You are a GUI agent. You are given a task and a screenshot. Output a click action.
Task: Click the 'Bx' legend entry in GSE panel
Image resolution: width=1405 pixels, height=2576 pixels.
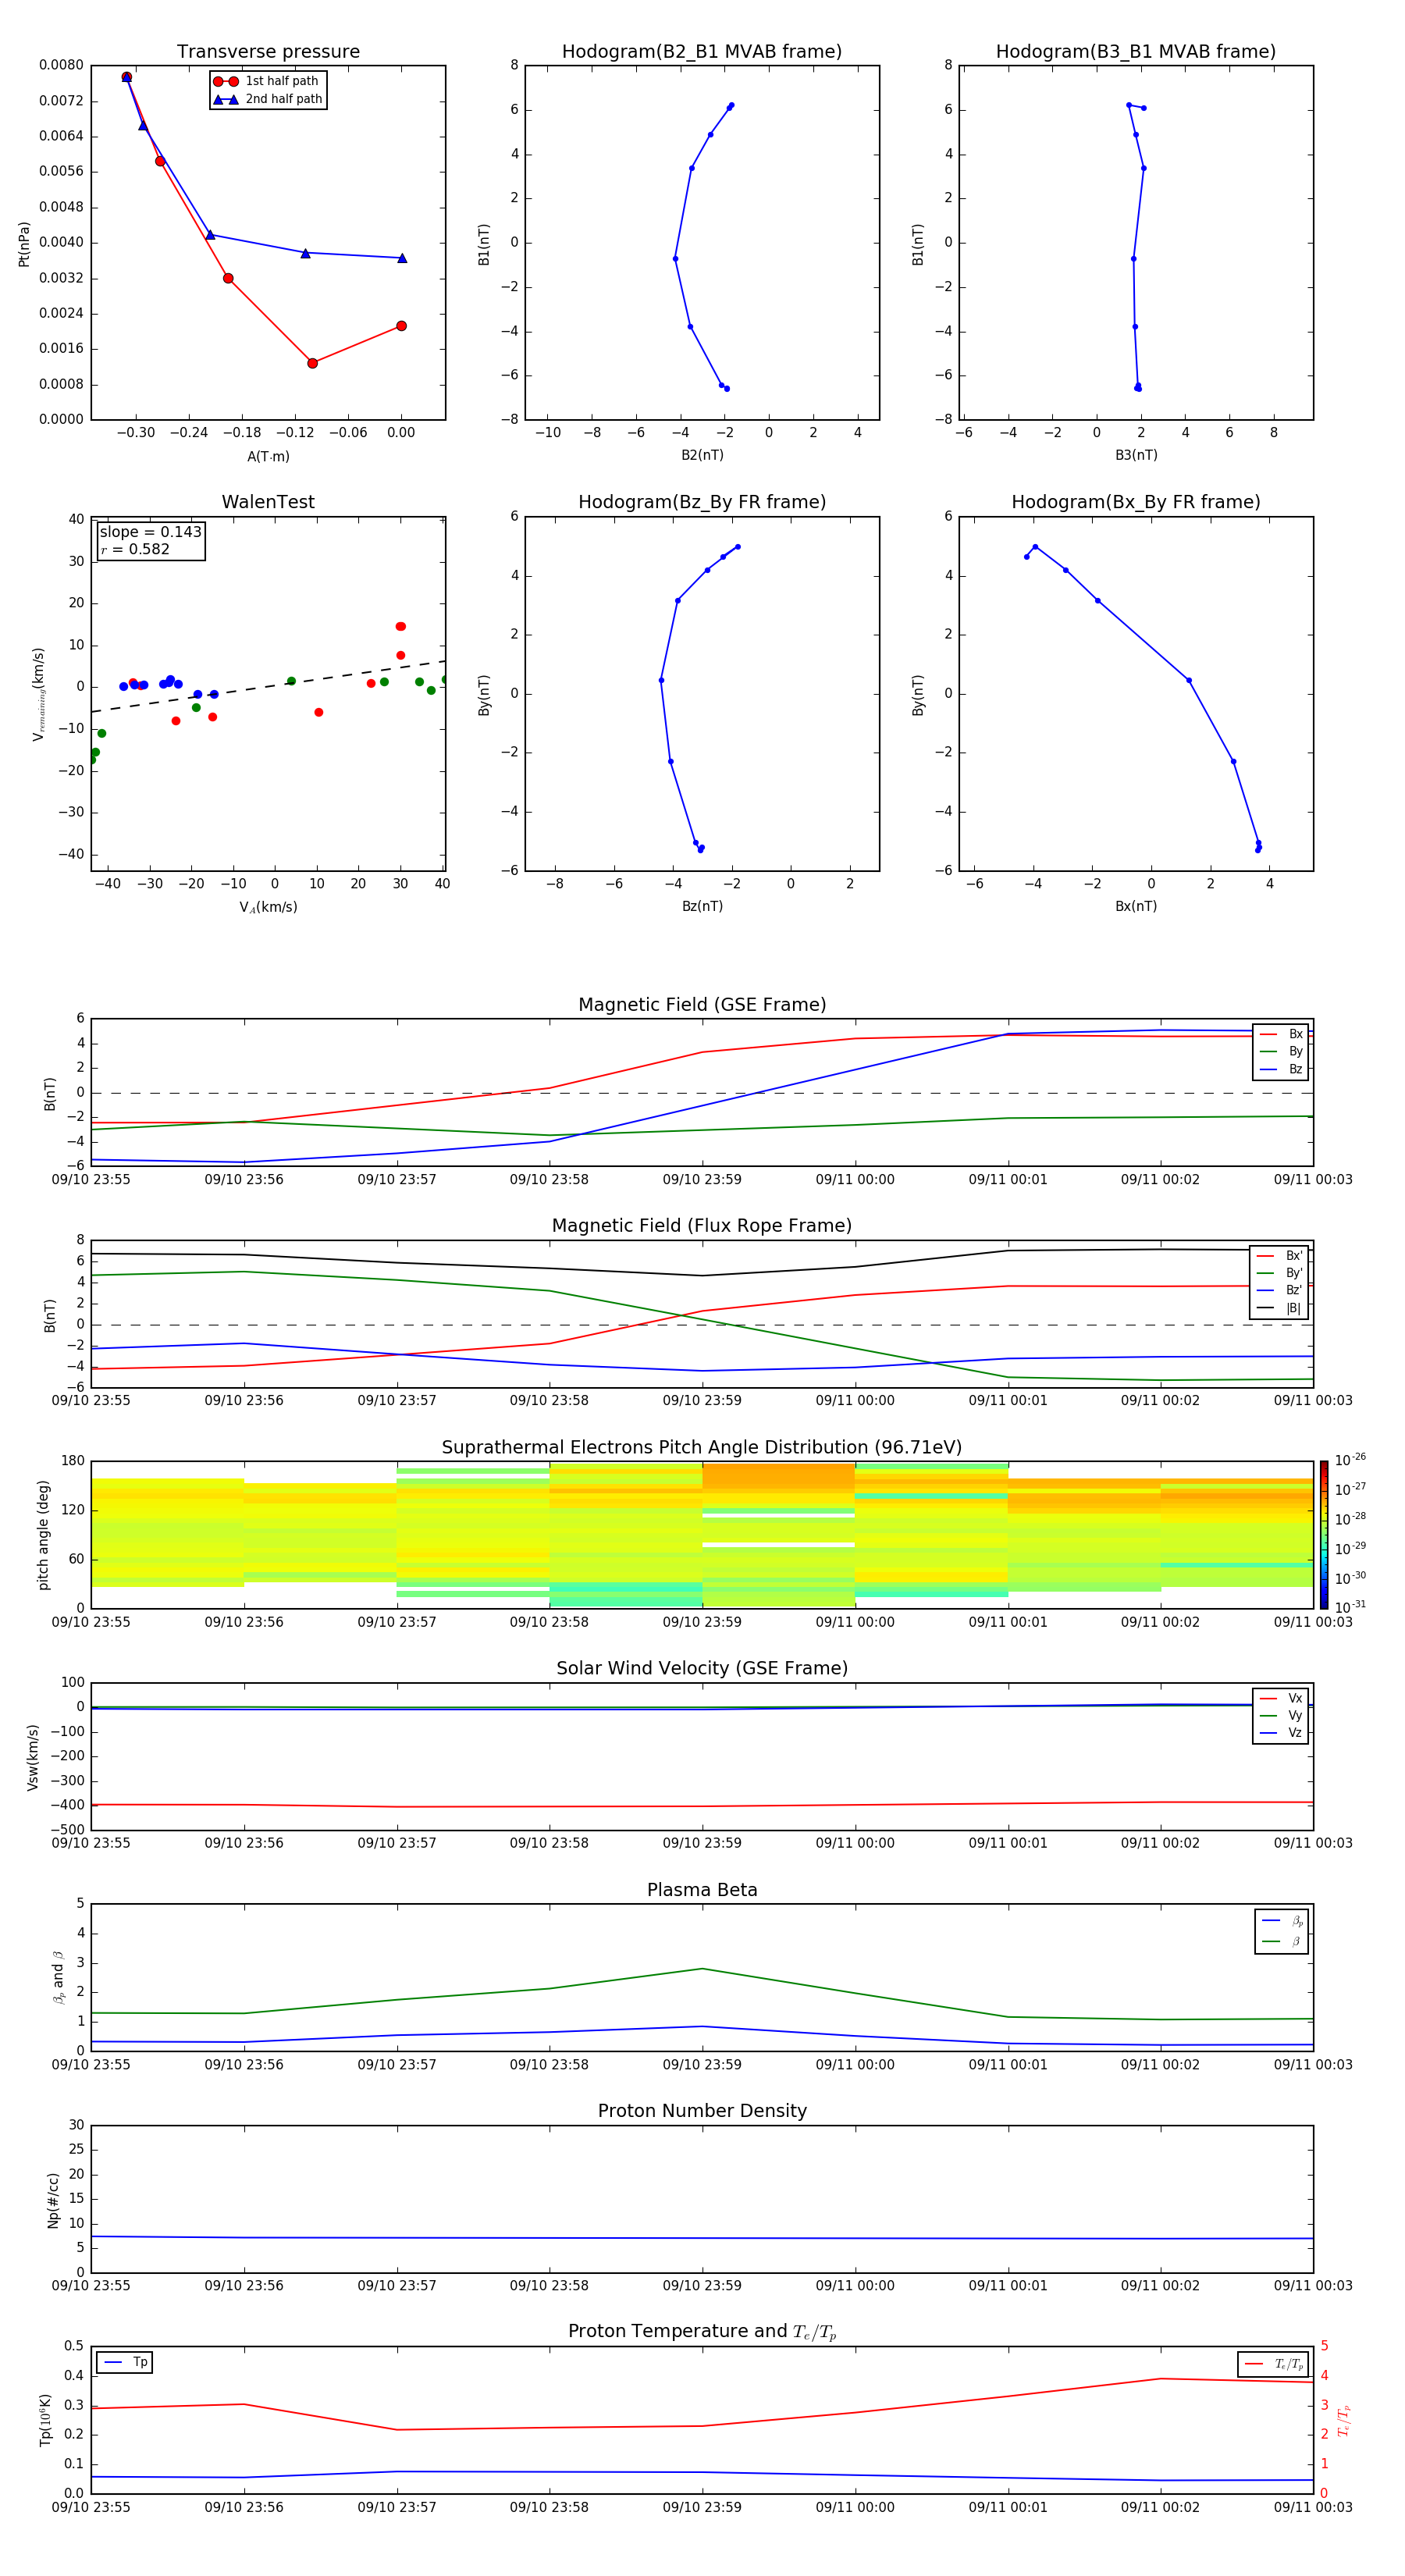pos(1281,1034)
